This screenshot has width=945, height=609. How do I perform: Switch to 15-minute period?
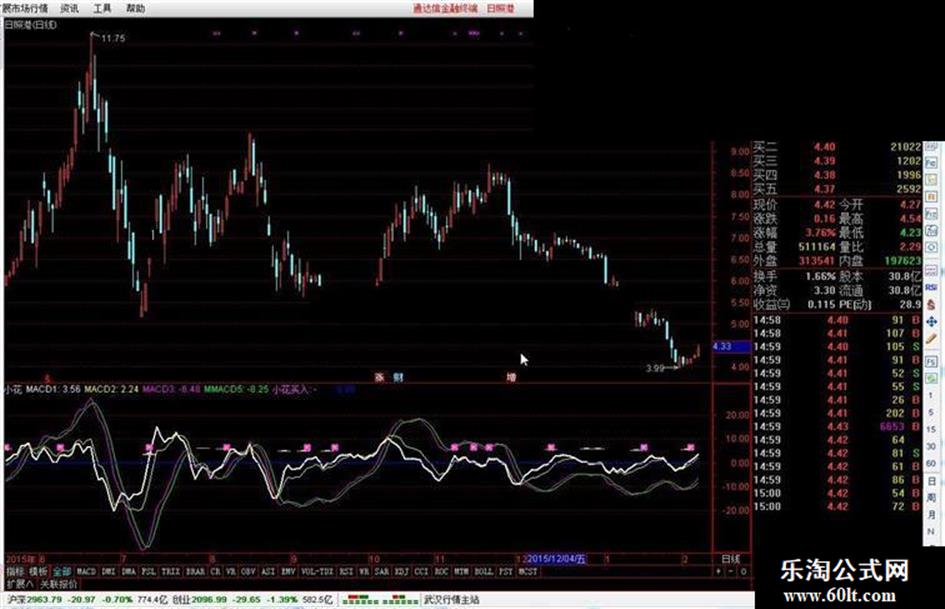932,429
